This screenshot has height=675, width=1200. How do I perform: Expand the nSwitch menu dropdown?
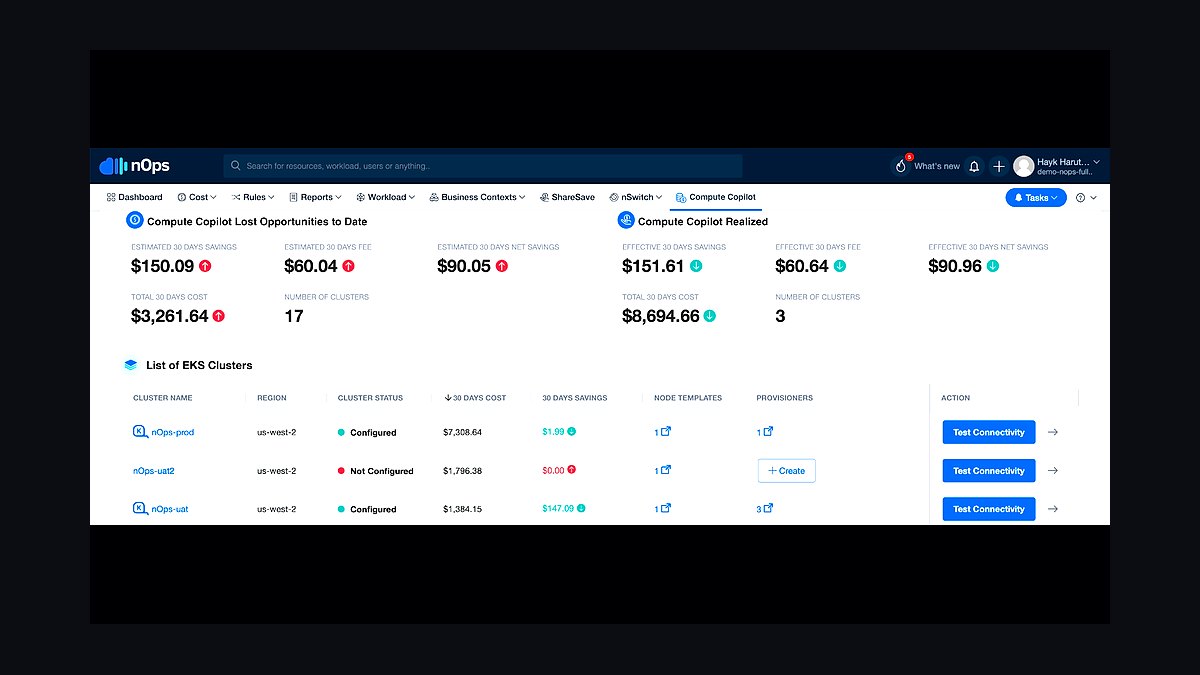[635, 197]
